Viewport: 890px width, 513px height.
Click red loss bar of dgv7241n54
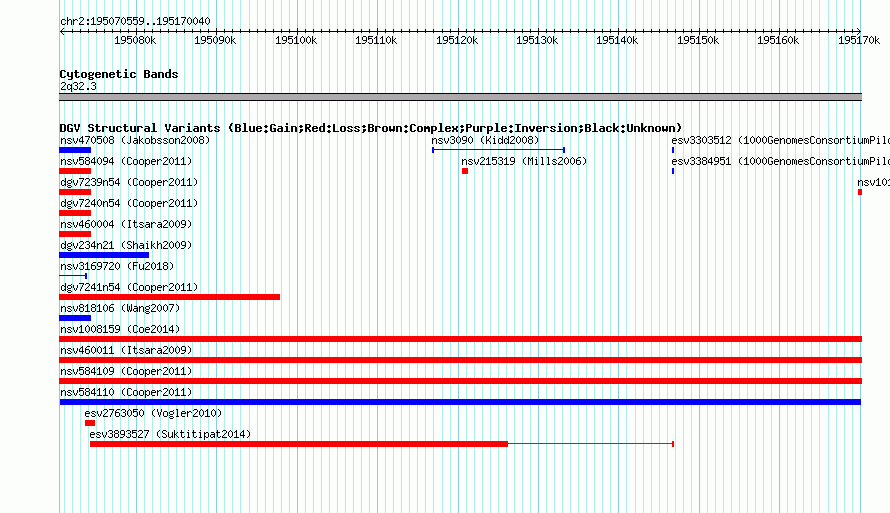pyautogui.click(x=169, y=297)
